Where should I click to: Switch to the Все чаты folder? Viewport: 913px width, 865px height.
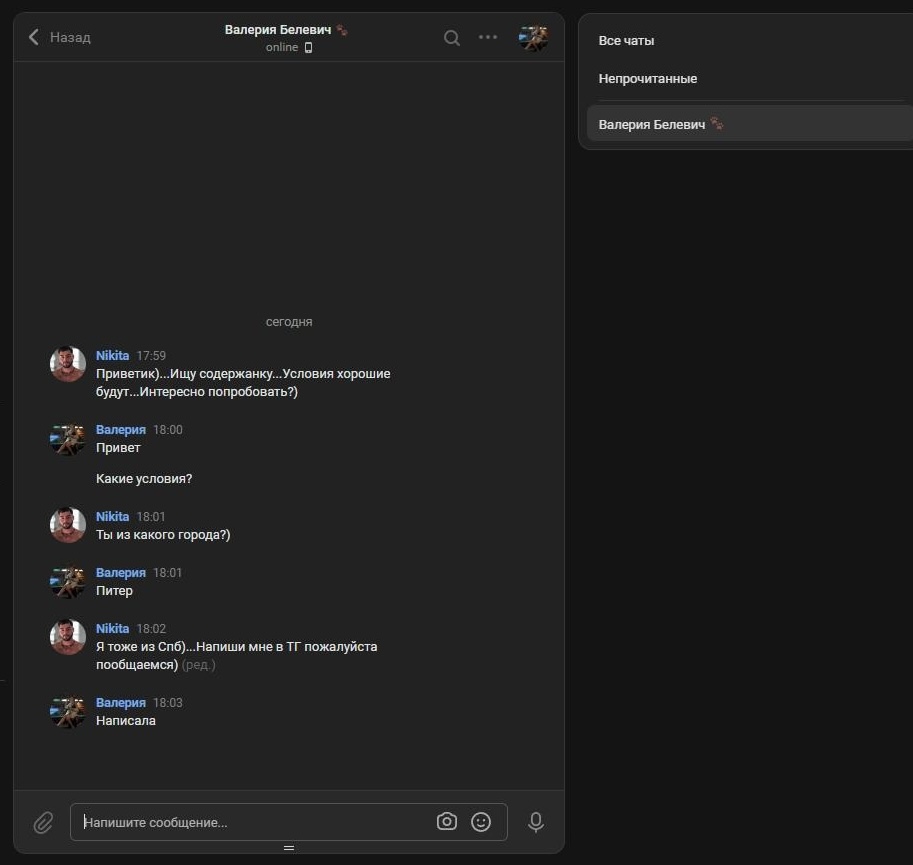click(626, 41)
